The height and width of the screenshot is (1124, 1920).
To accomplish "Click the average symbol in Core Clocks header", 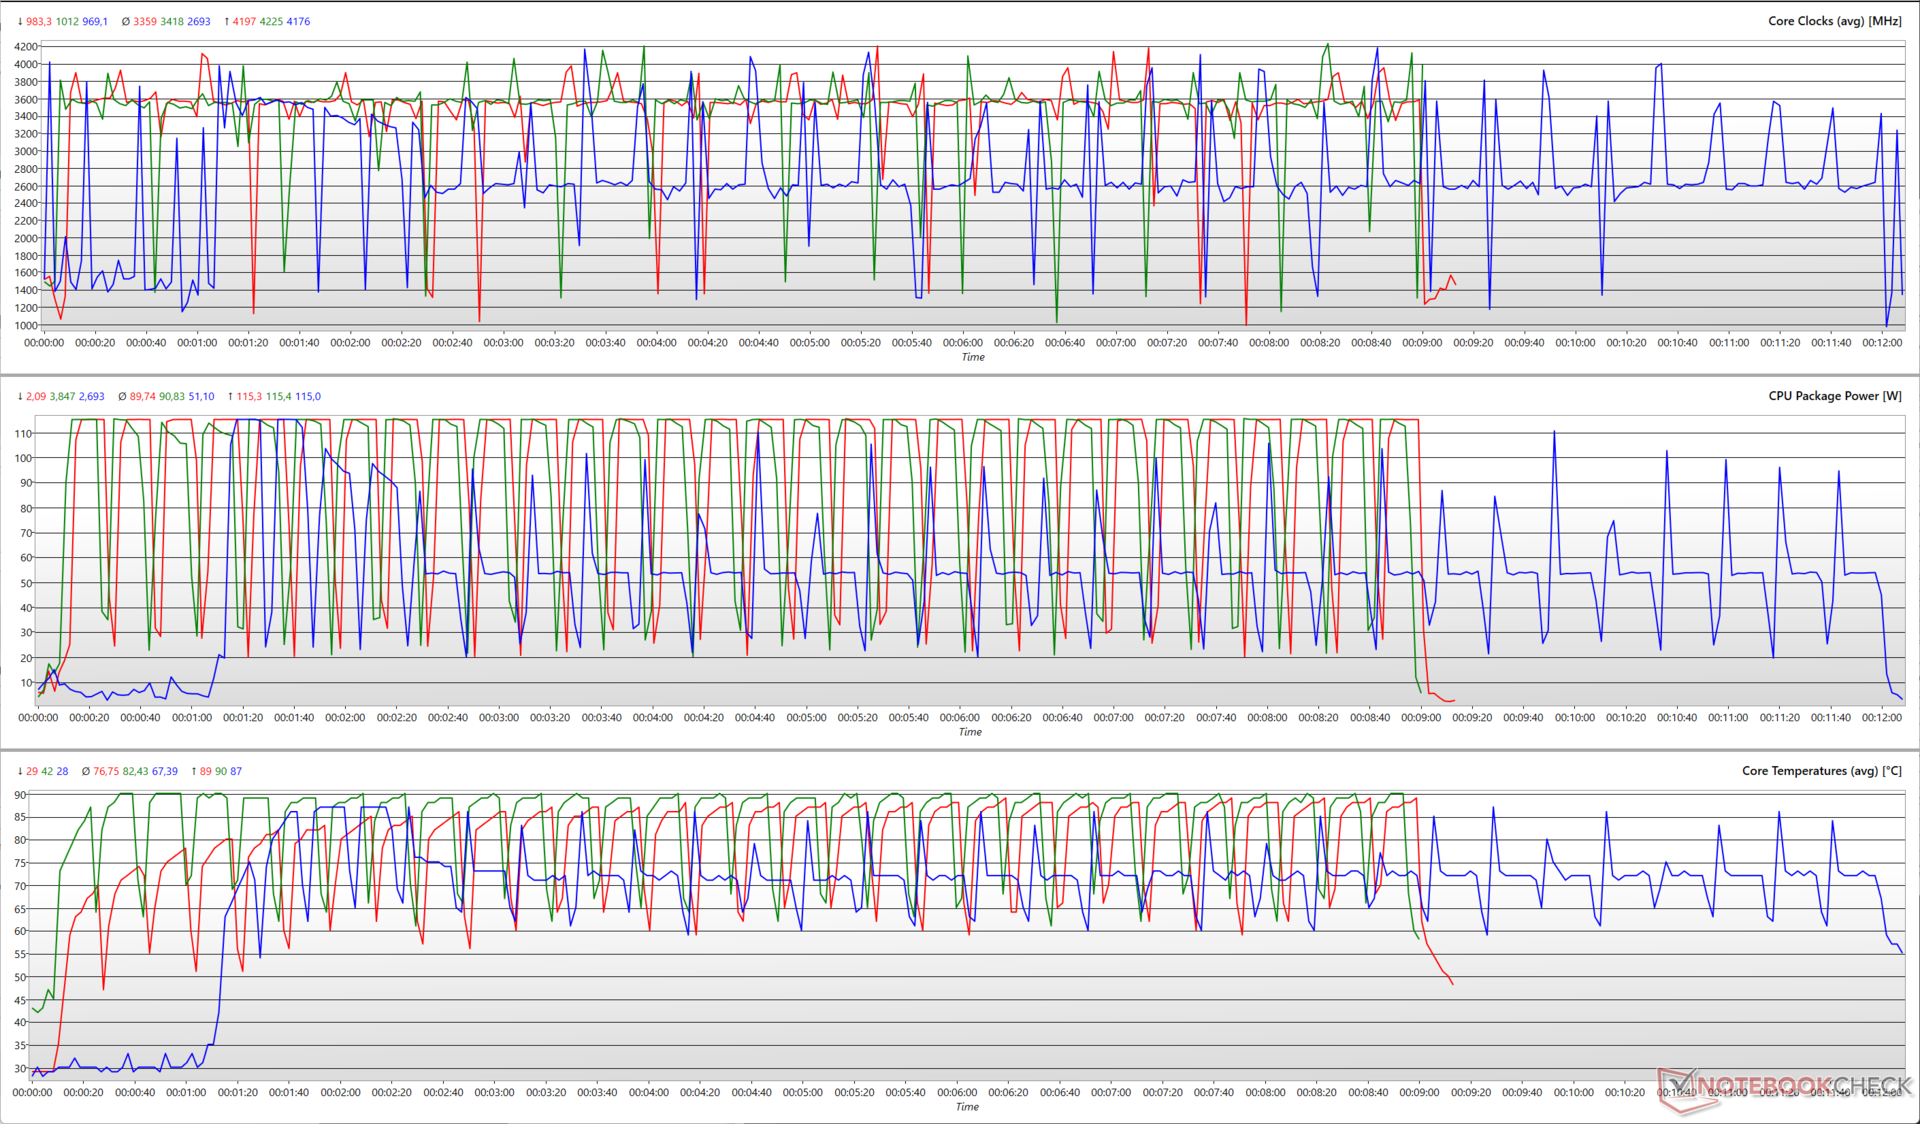I will (x=125, y=21).
